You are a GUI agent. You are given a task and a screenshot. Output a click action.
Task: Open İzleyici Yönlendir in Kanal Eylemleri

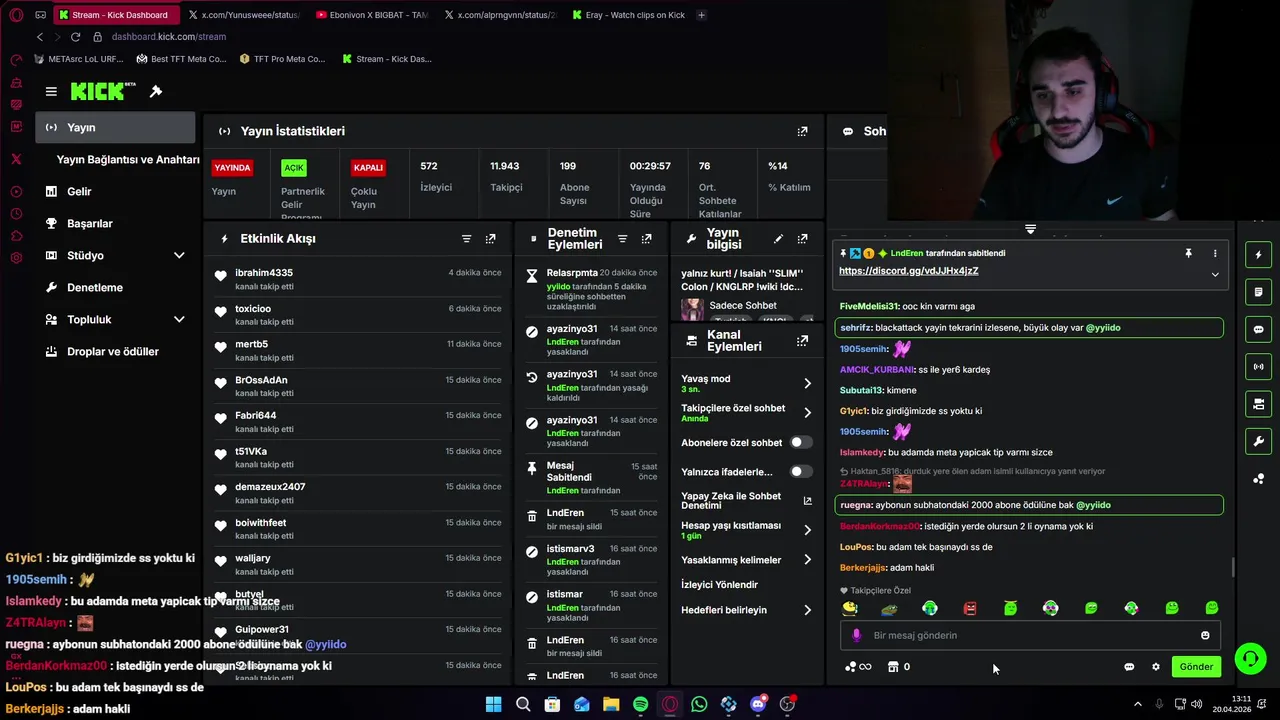click(x=719, y=585)
